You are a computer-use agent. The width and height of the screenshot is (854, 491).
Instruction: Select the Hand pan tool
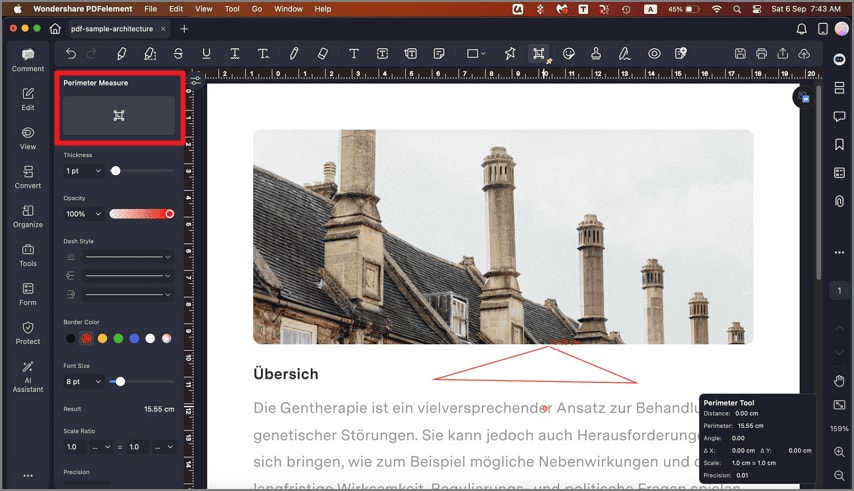[x=839, y=380]
